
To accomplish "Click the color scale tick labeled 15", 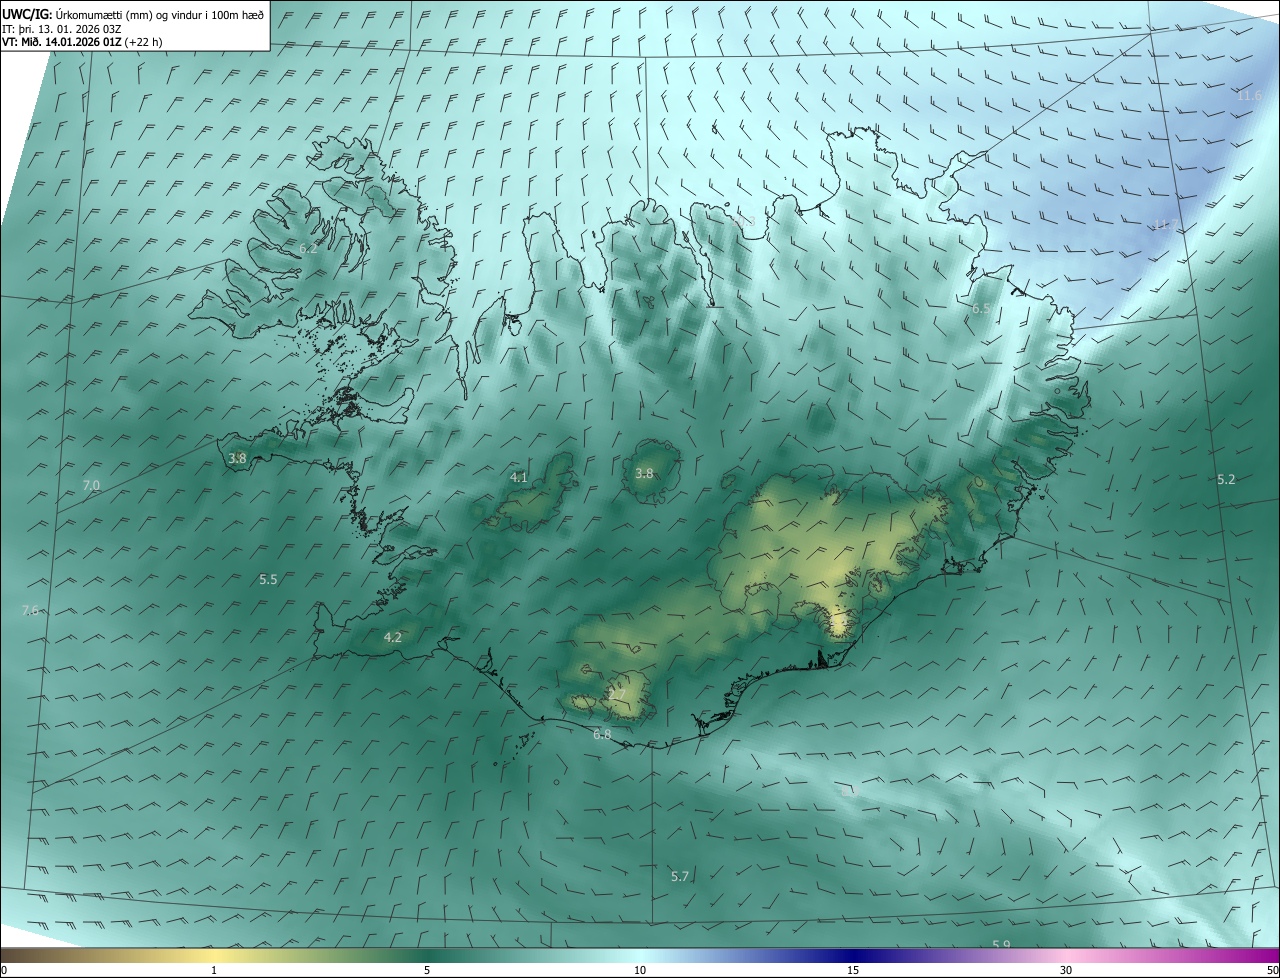I will pos(853,970).
